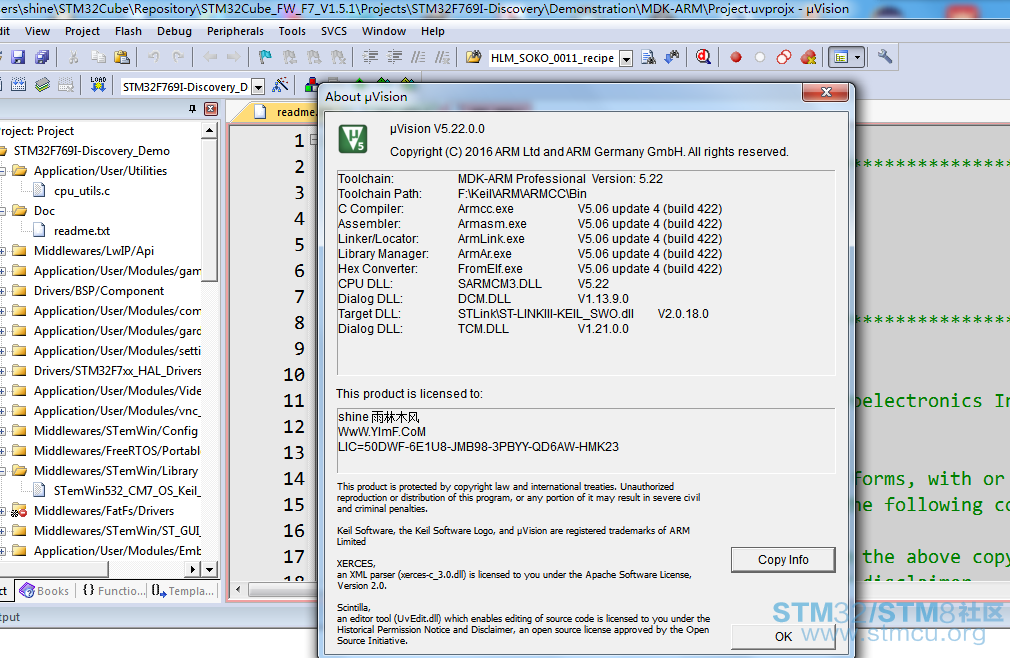Close the About µVision dialog
The image size is (1010, 658).
826,92
